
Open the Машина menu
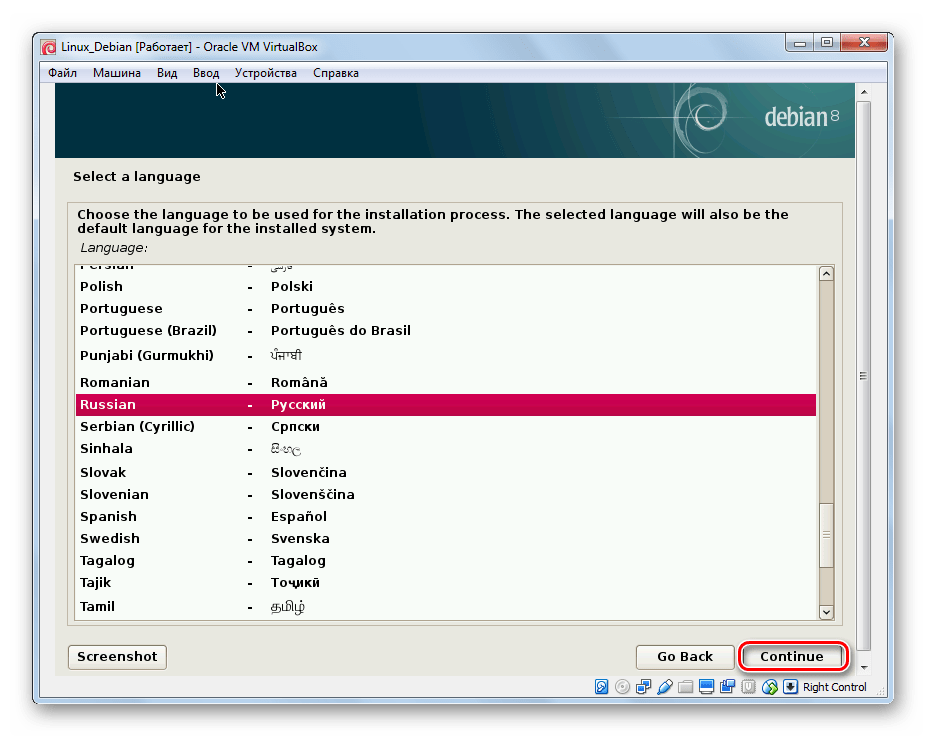tap(117, 73)
